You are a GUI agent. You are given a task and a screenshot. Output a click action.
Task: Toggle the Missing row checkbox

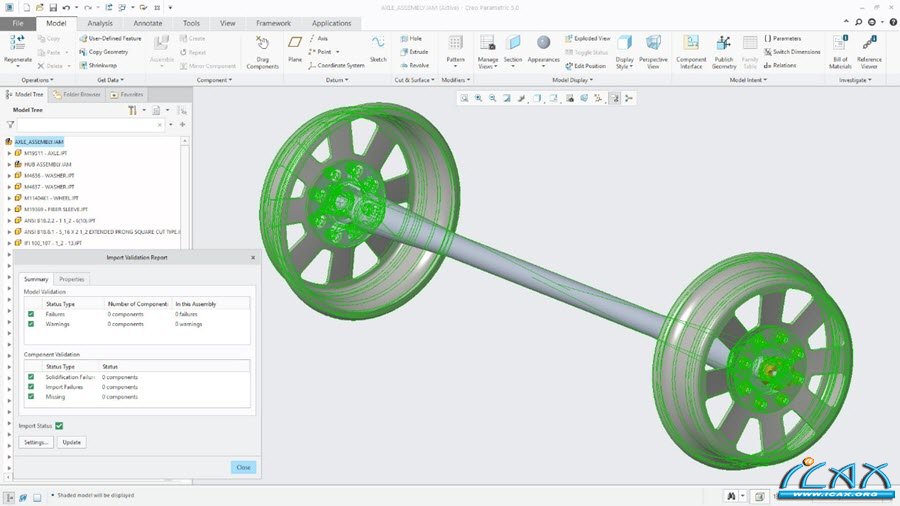coord(31,397)
